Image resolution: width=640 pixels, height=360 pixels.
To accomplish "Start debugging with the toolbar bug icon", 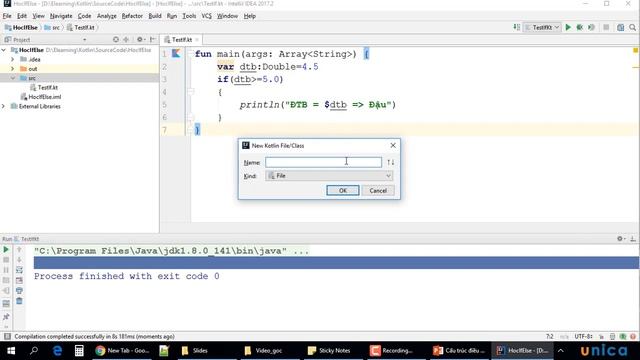I will coord(580,27).
